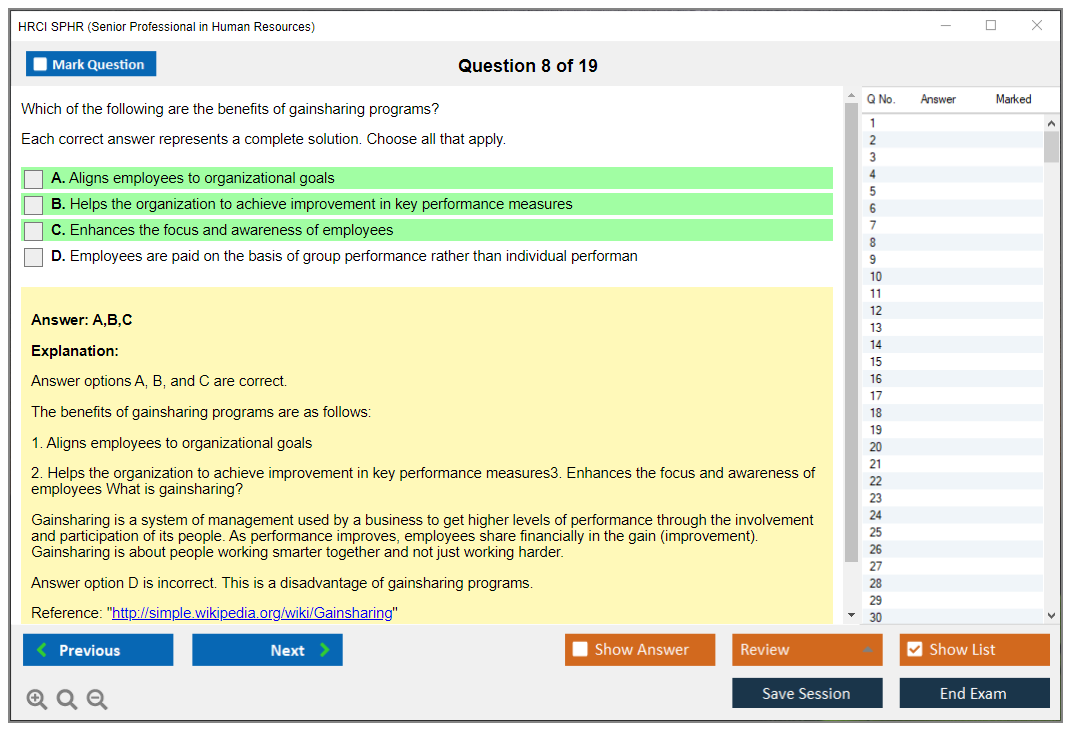
Task: Click the reset zoom magnifier icon
Action: 67,700
